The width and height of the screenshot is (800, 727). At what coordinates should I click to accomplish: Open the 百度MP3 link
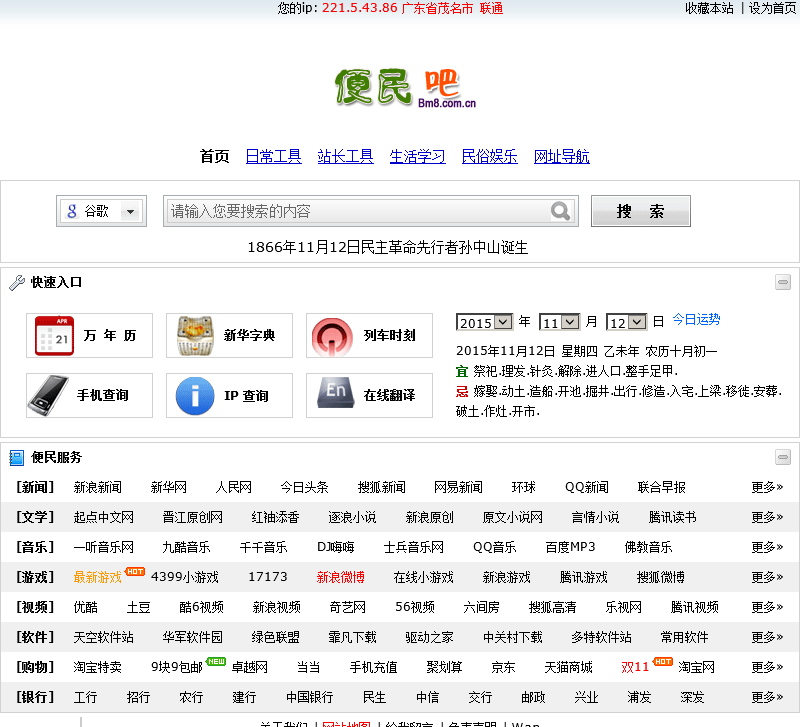click(x=570, y=547)
